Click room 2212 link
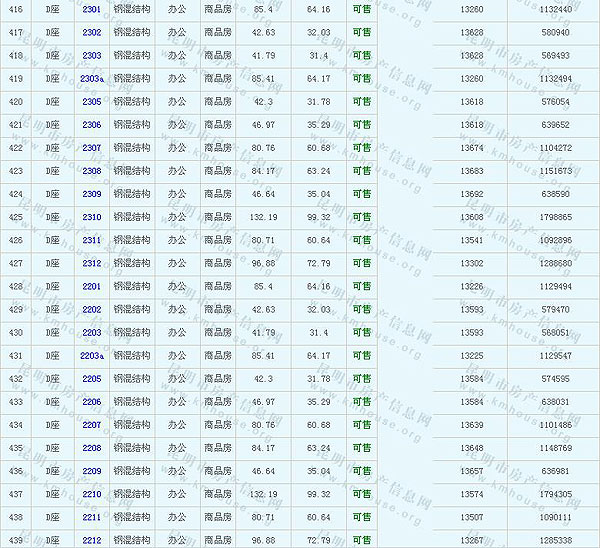This screenshot has width=600, height=548. [x=91, y=540]
